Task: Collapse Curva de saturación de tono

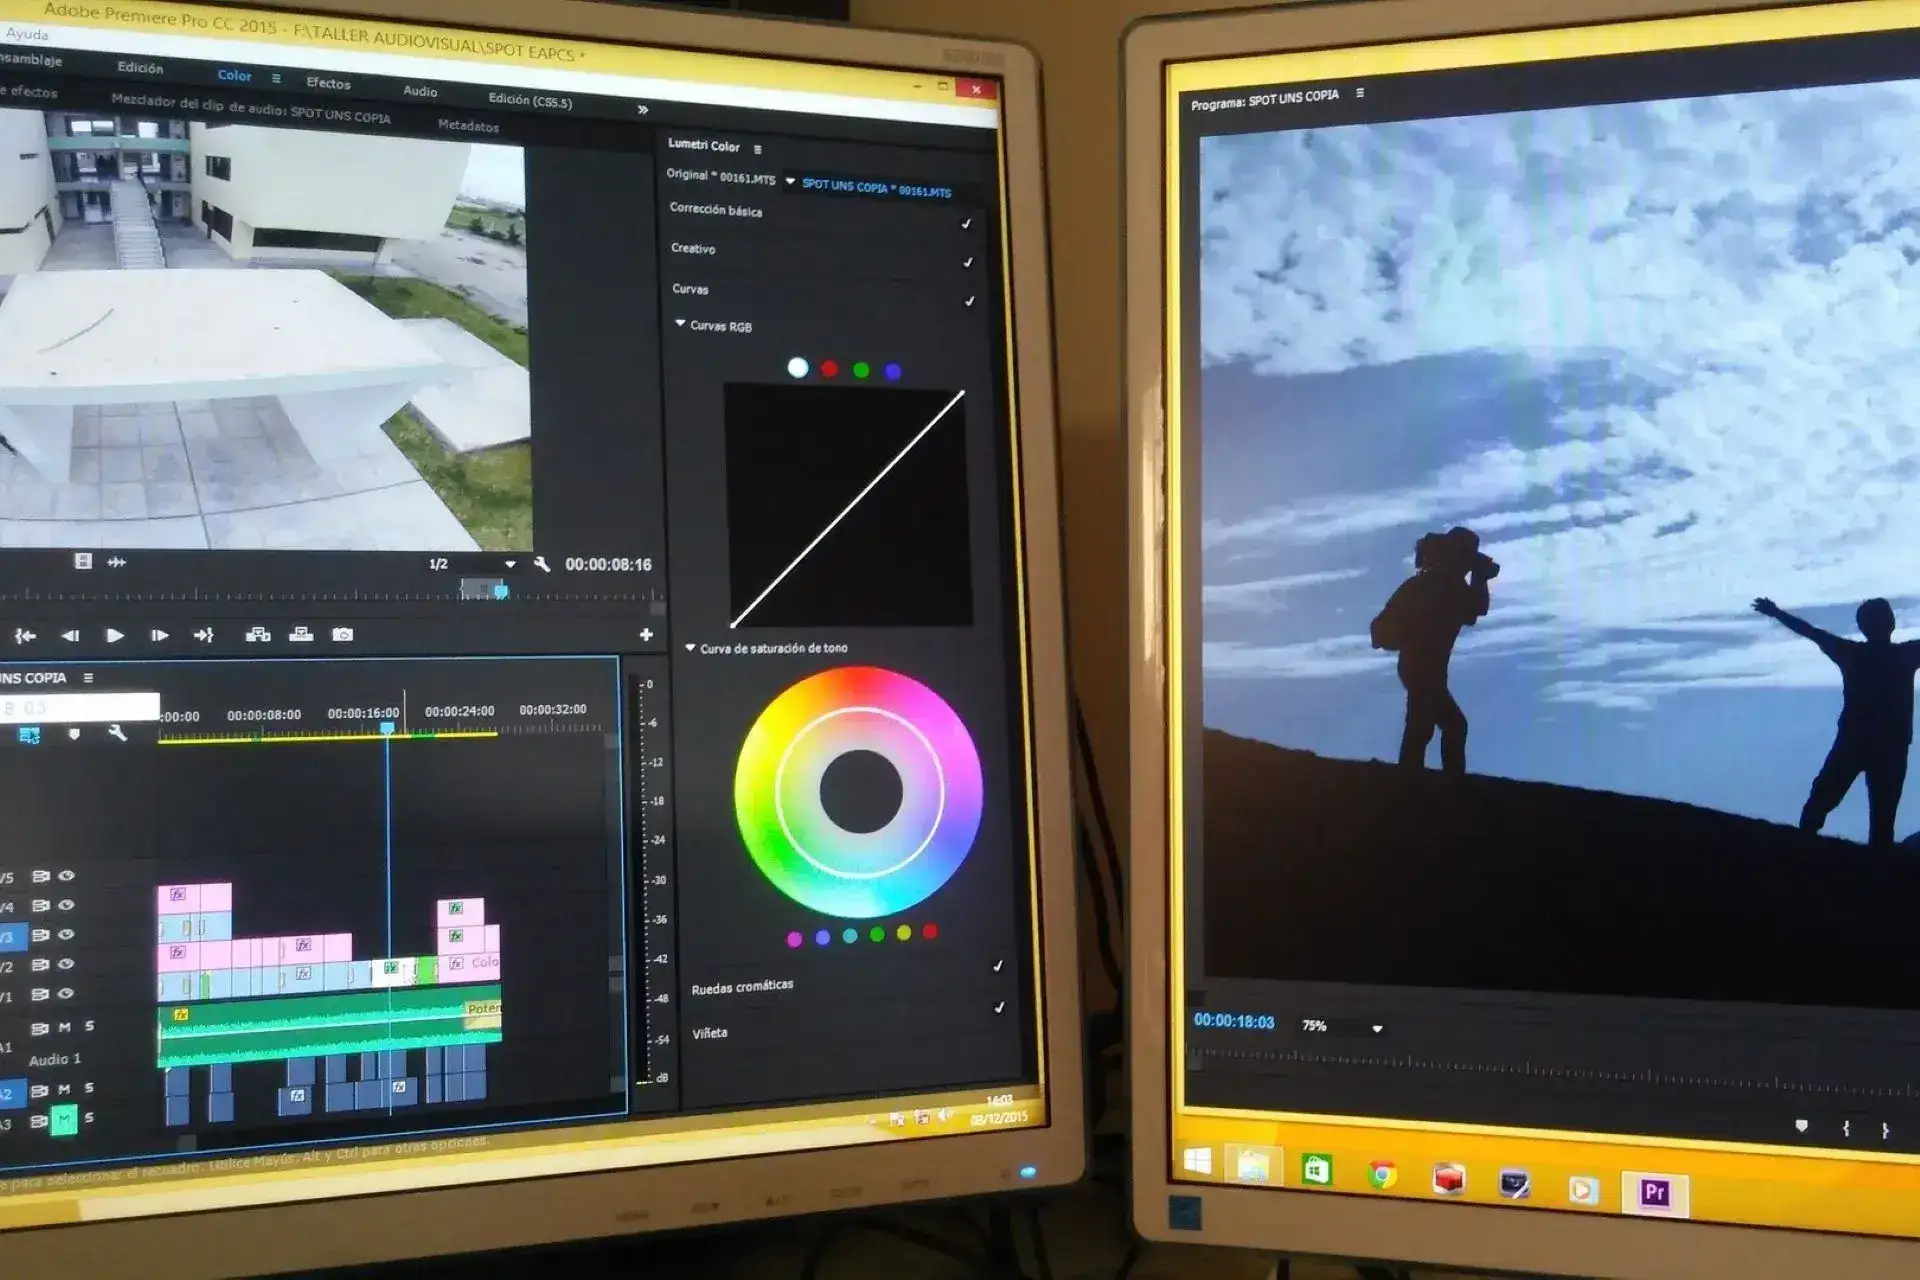Action: [x=690, y=648]
